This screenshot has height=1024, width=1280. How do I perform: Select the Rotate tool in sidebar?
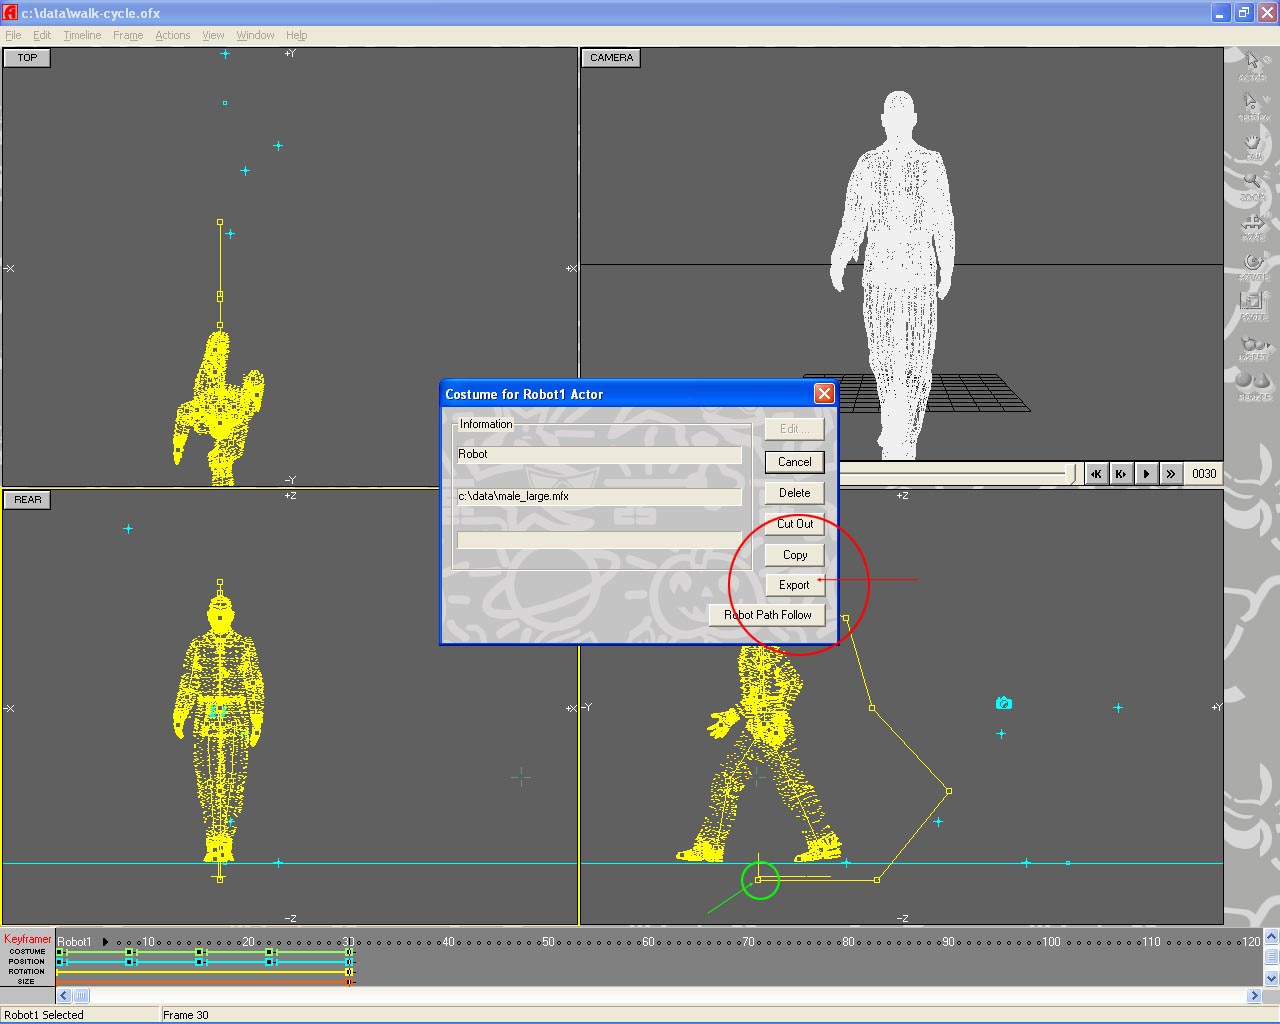click(1253, 264)
